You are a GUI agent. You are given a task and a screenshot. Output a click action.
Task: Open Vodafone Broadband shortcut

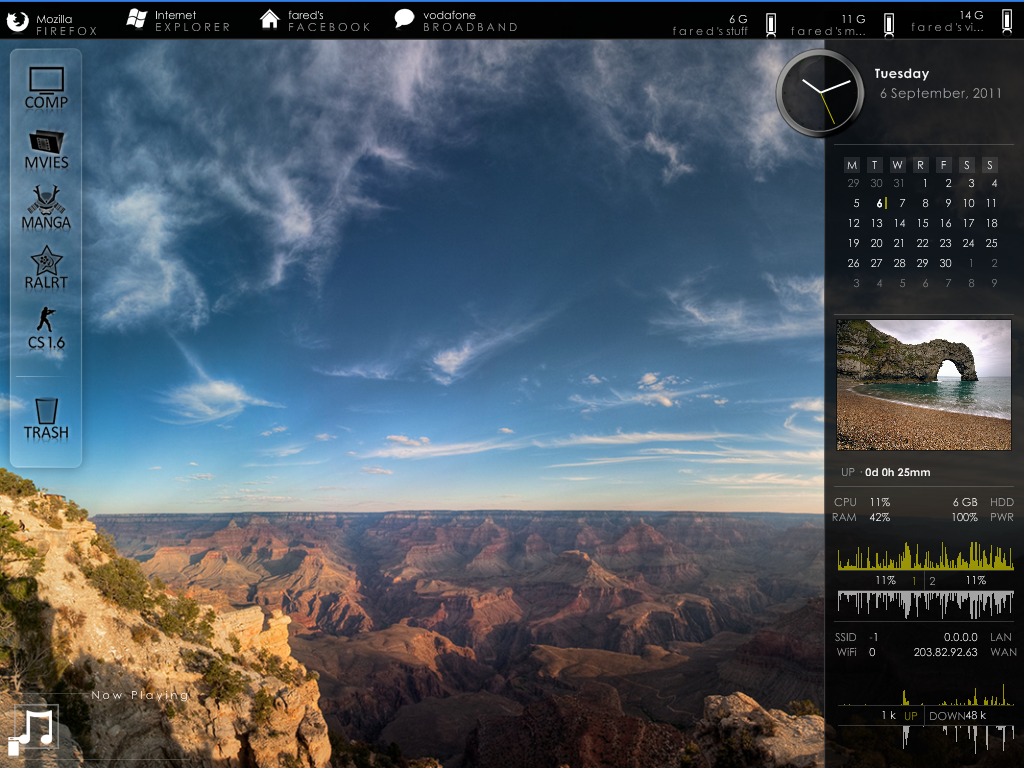click(x=455, y=22)
